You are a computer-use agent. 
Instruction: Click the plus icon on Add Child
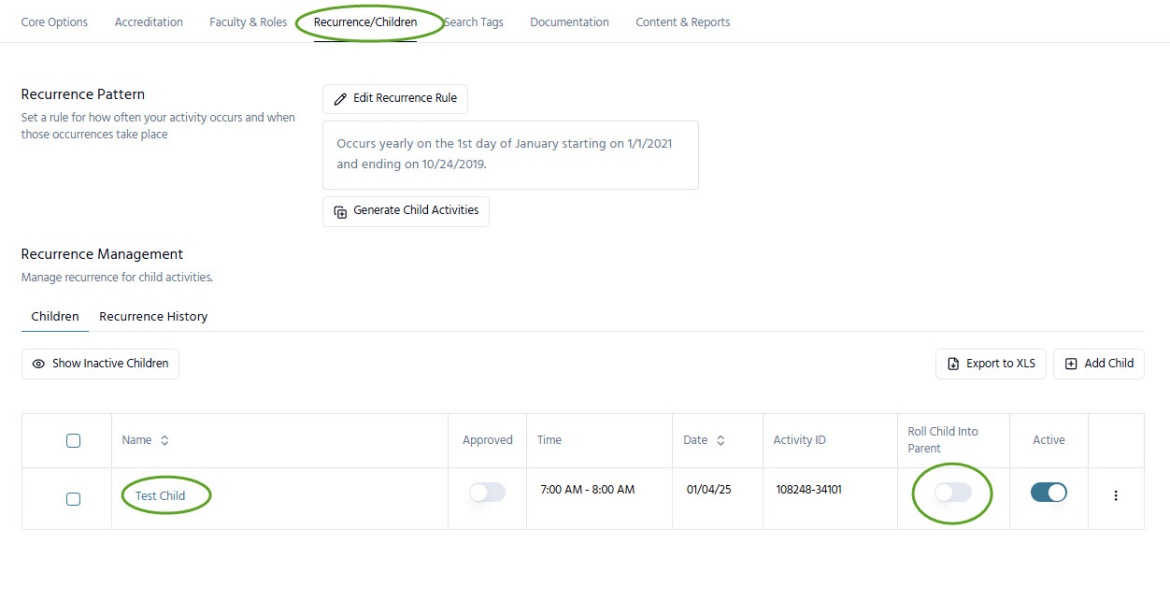click(1071, 364)
